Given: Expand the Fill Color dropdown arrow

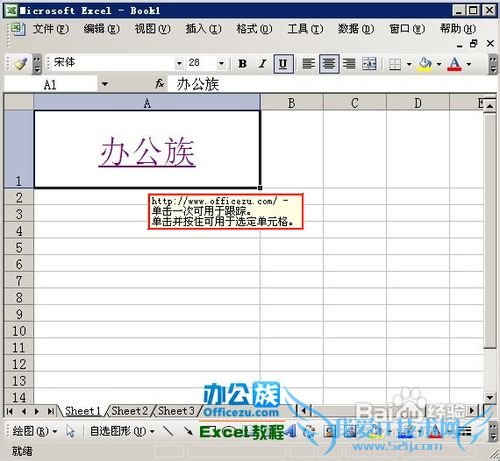Looking at the screenshot, I should pyautogui.click(x=439, y=64).
